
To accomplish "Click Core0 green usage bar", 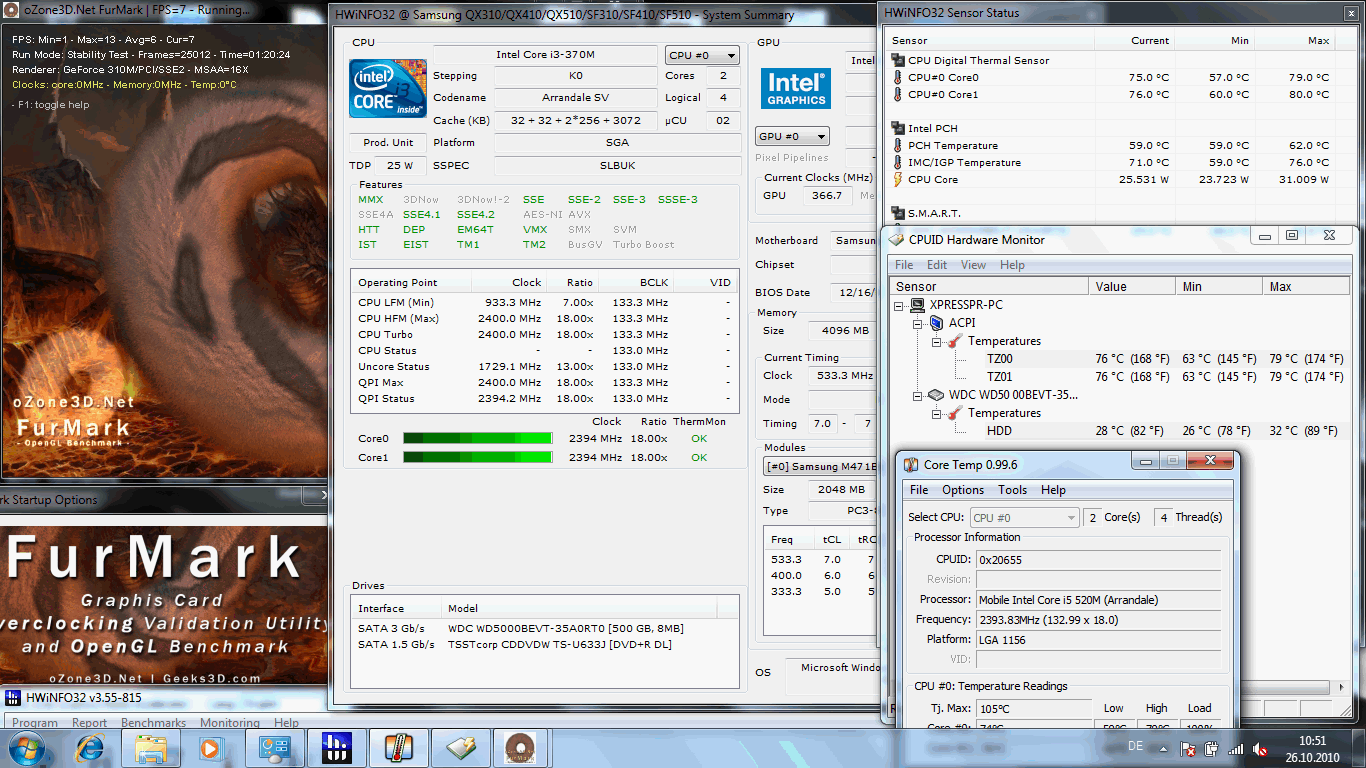I will coord(477,438).
